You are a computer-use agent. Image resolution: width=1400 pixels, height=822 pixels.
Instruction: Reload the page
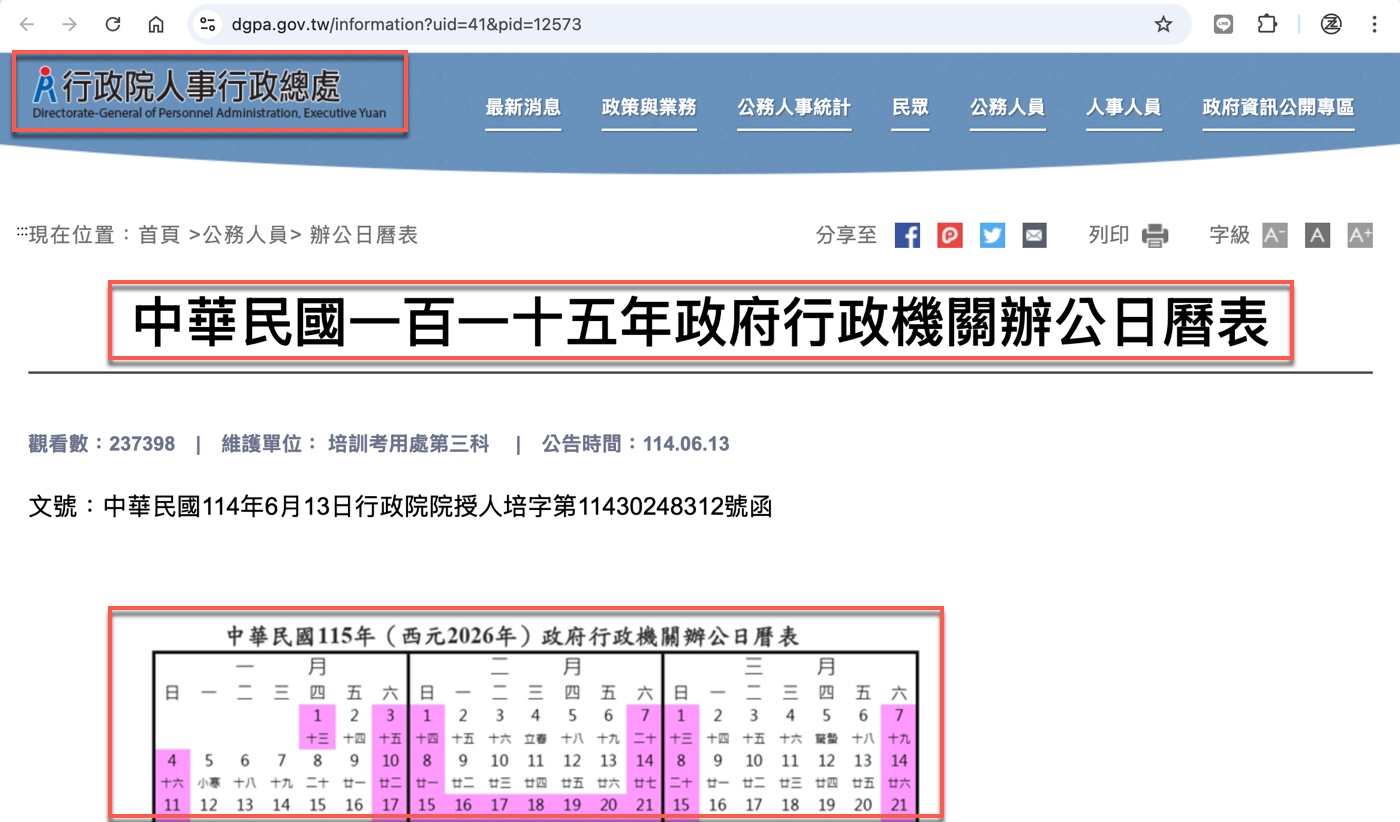click(x=113, y=24)
